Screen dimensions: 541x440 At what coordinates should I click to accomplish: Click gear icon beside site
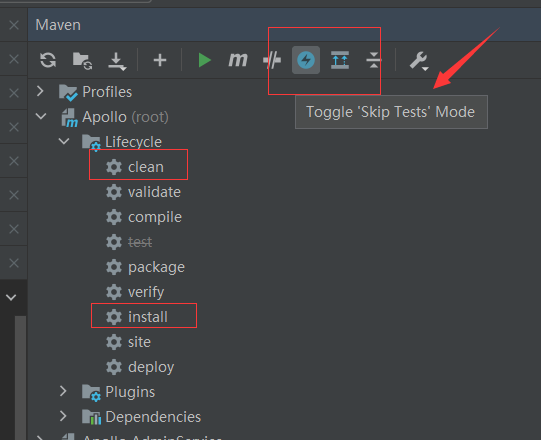coord(114,342)
